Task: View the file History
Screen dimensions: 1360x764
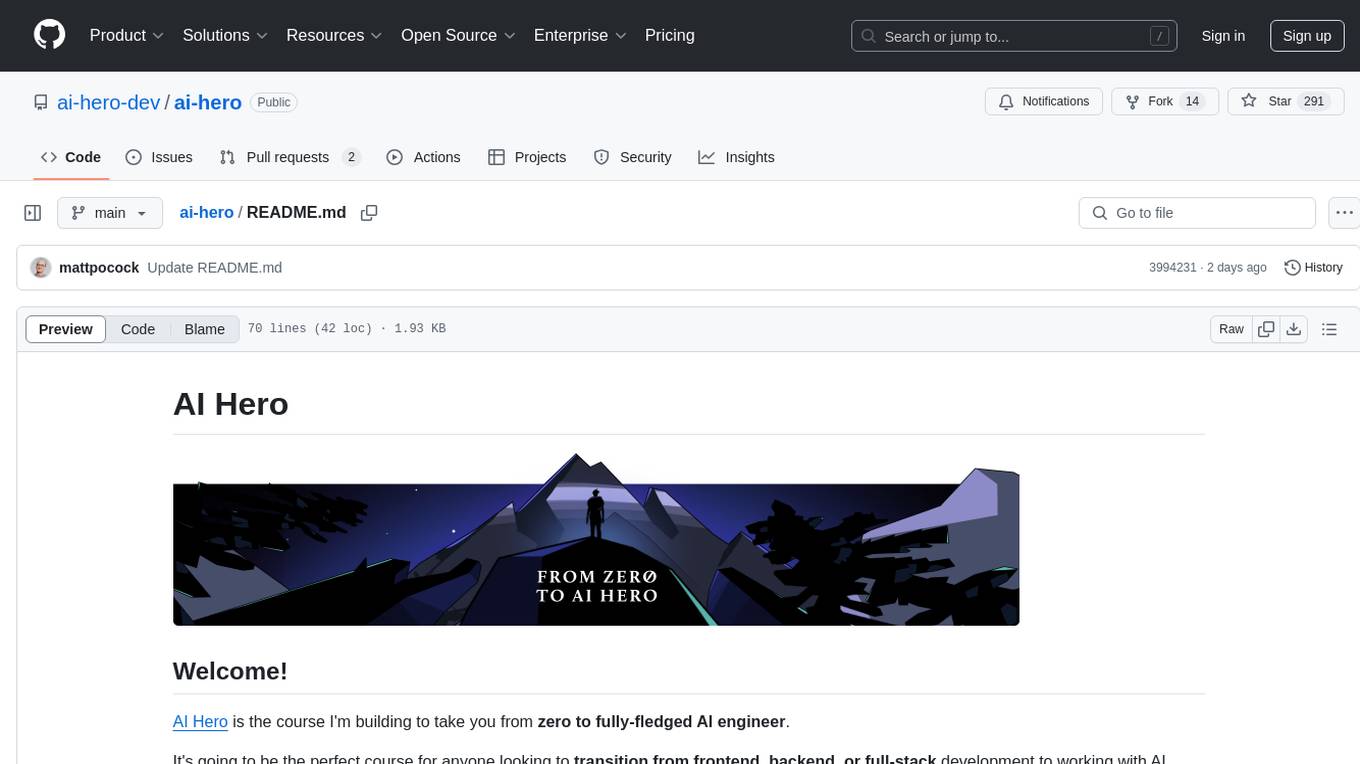Action: 1313,268
